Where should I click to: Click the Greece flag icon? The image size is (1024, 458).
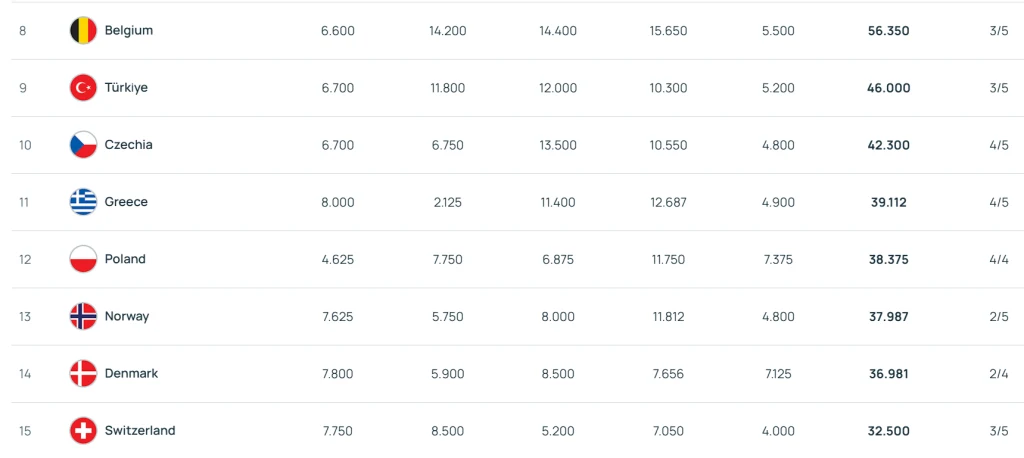(83, 202)
